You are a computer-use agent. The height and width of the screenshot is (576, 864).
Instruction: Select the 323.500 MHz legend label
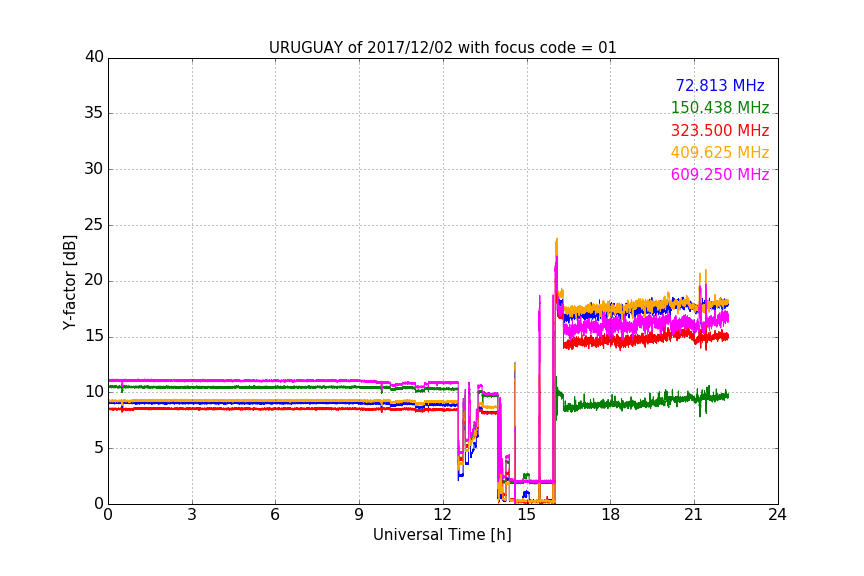(720, 131)
